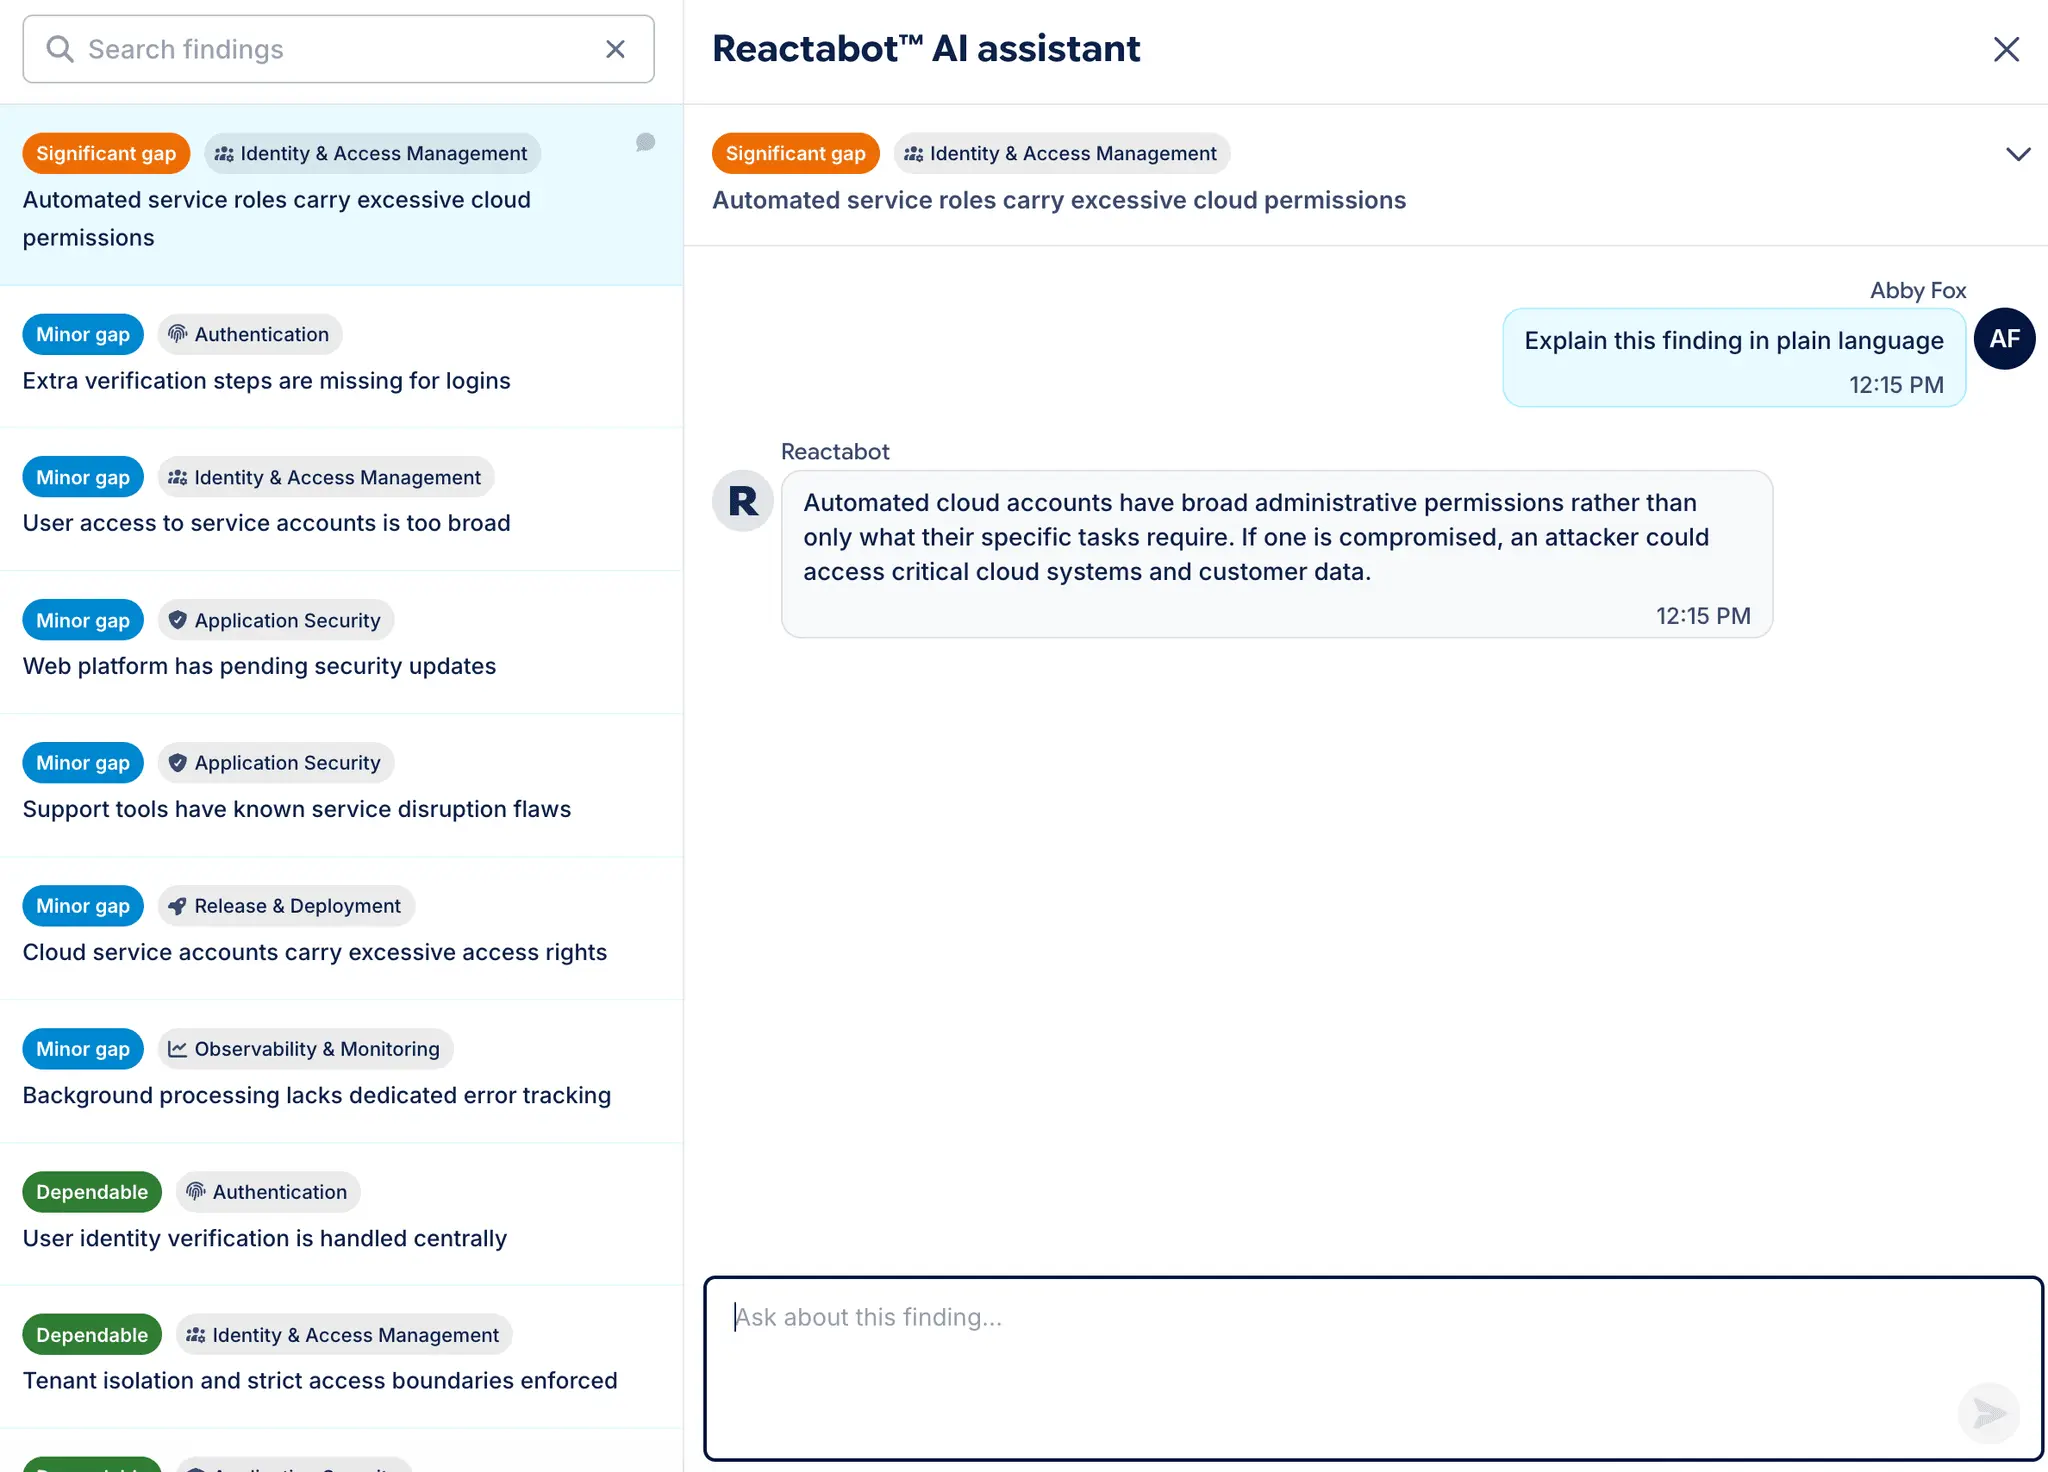Select Background processing lacks error tracking finding

coord(341,1072)
